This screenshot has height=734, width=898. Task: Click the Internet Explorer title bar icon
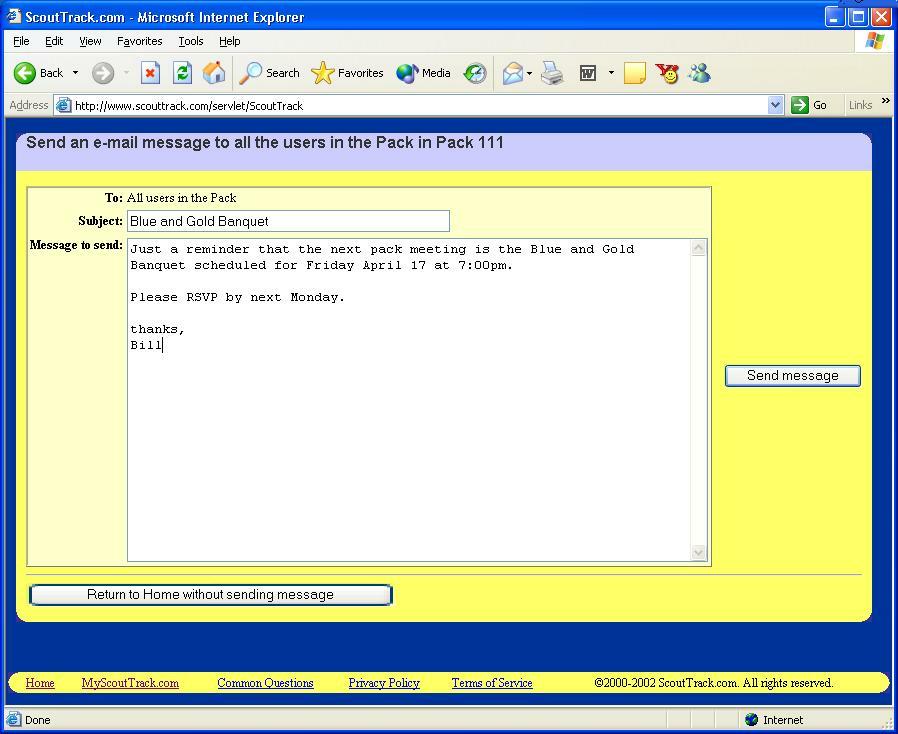tap(14, 17)
